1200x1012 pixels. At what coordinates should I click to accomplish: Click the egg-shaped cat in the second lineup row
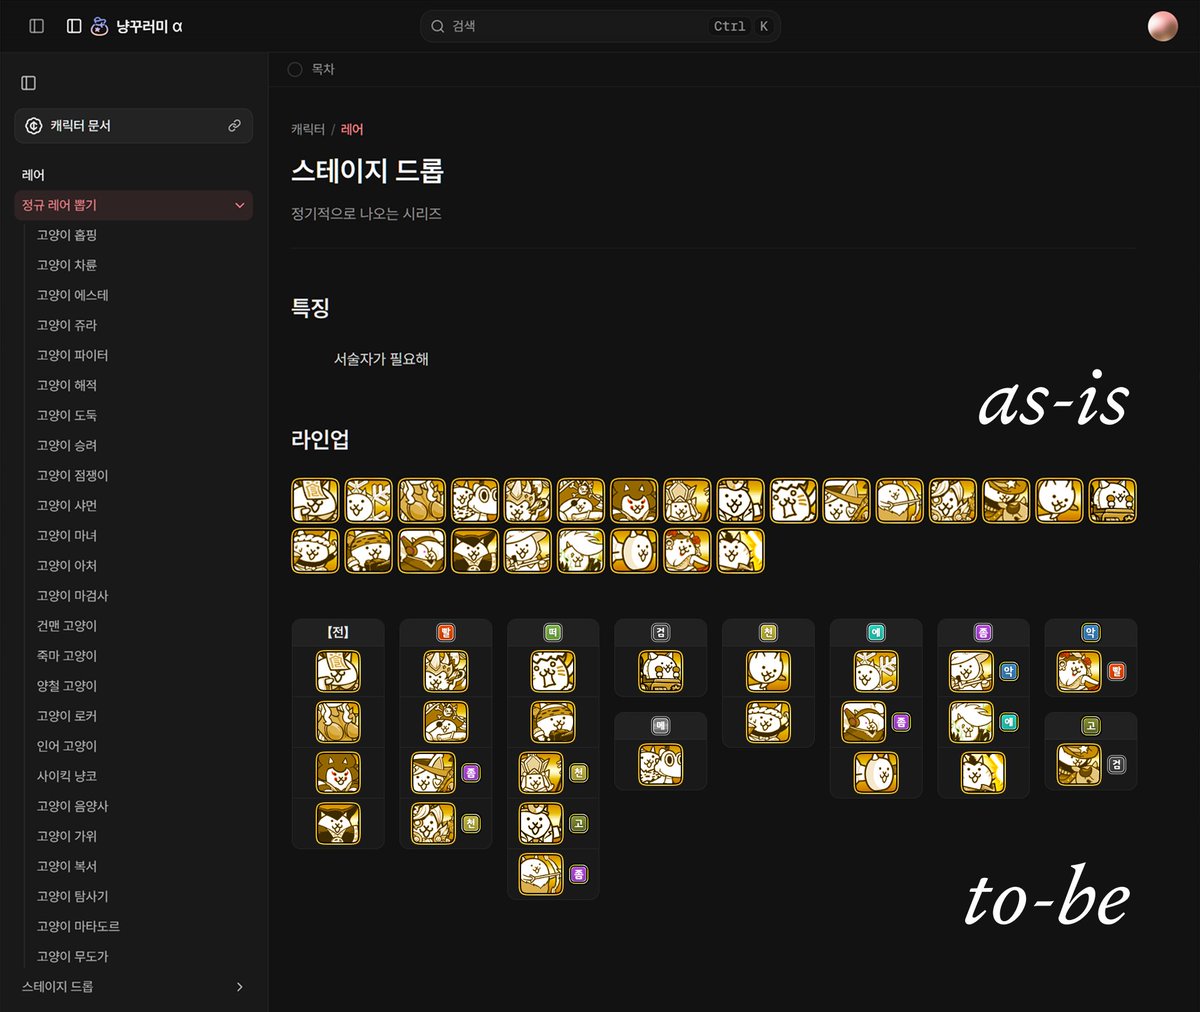[x=634, y=551]
